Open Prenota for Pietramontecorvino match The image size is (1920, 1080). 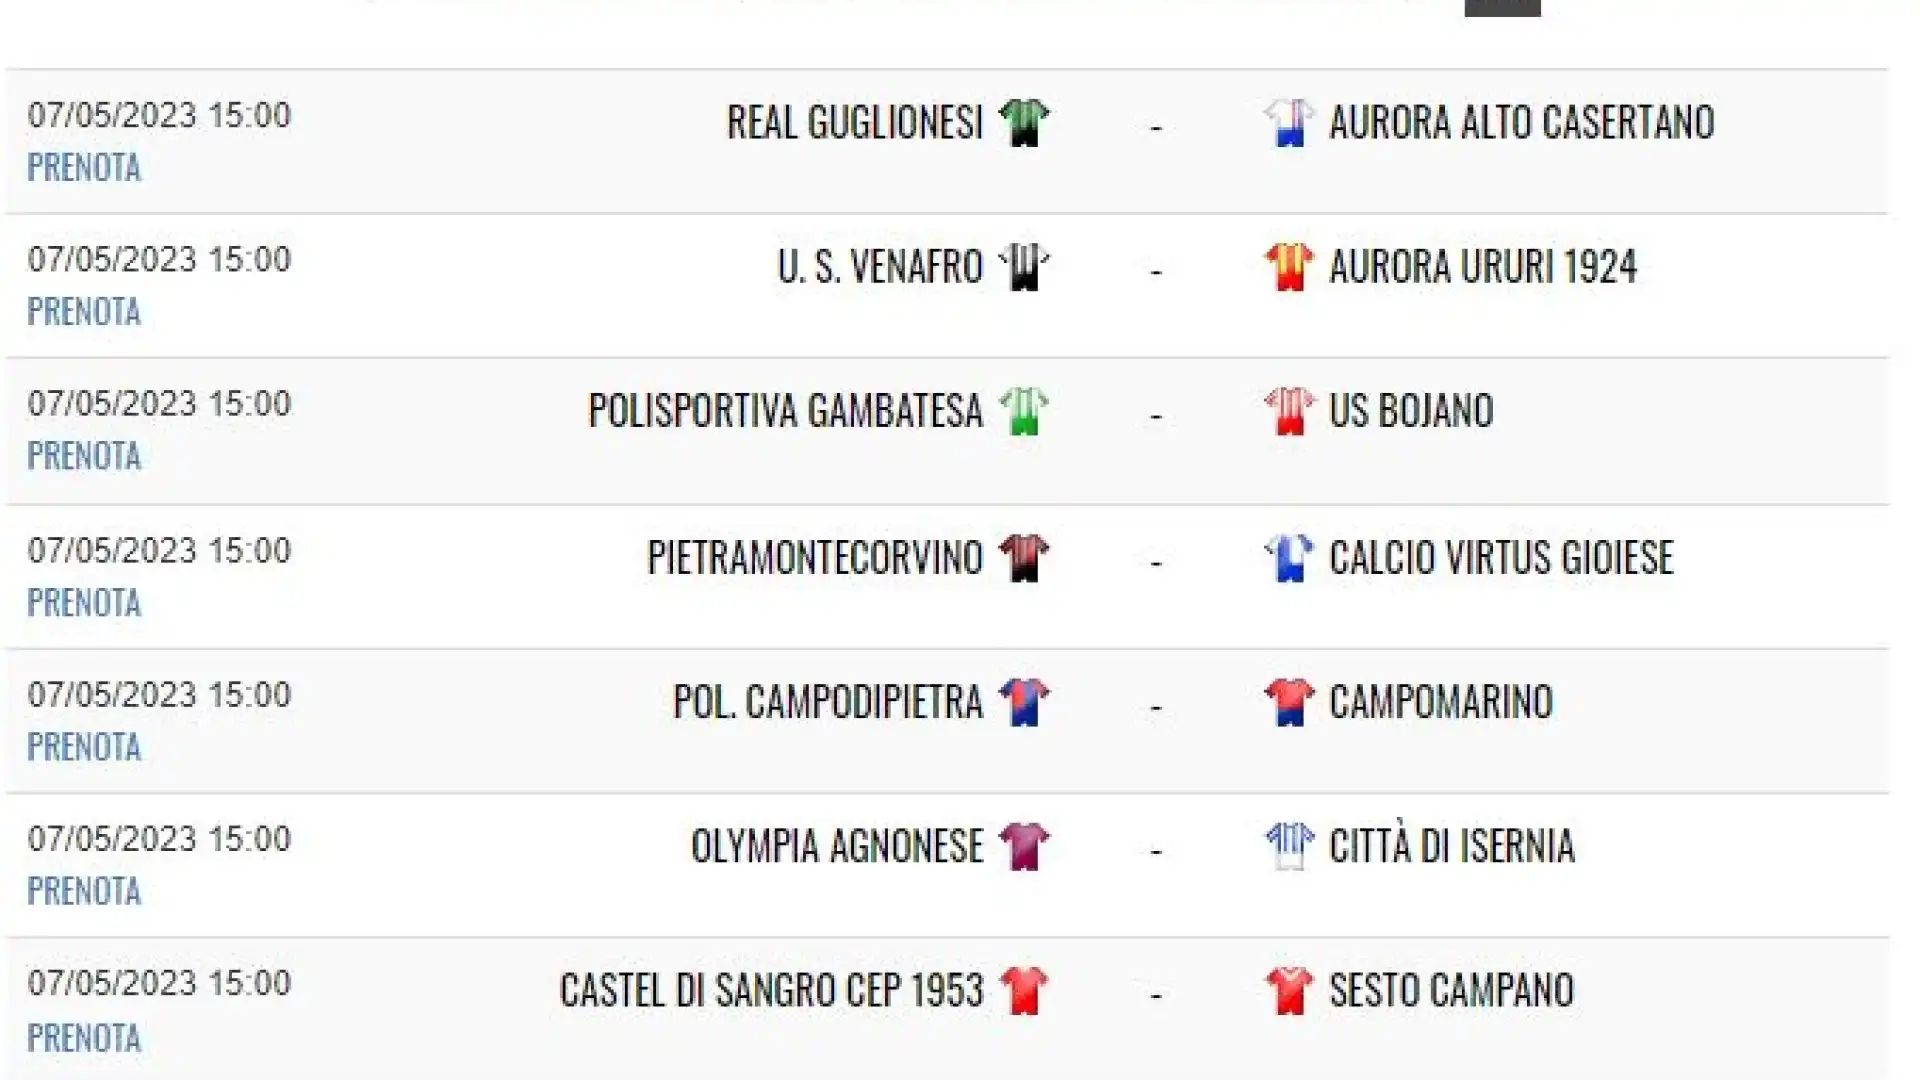84,603
